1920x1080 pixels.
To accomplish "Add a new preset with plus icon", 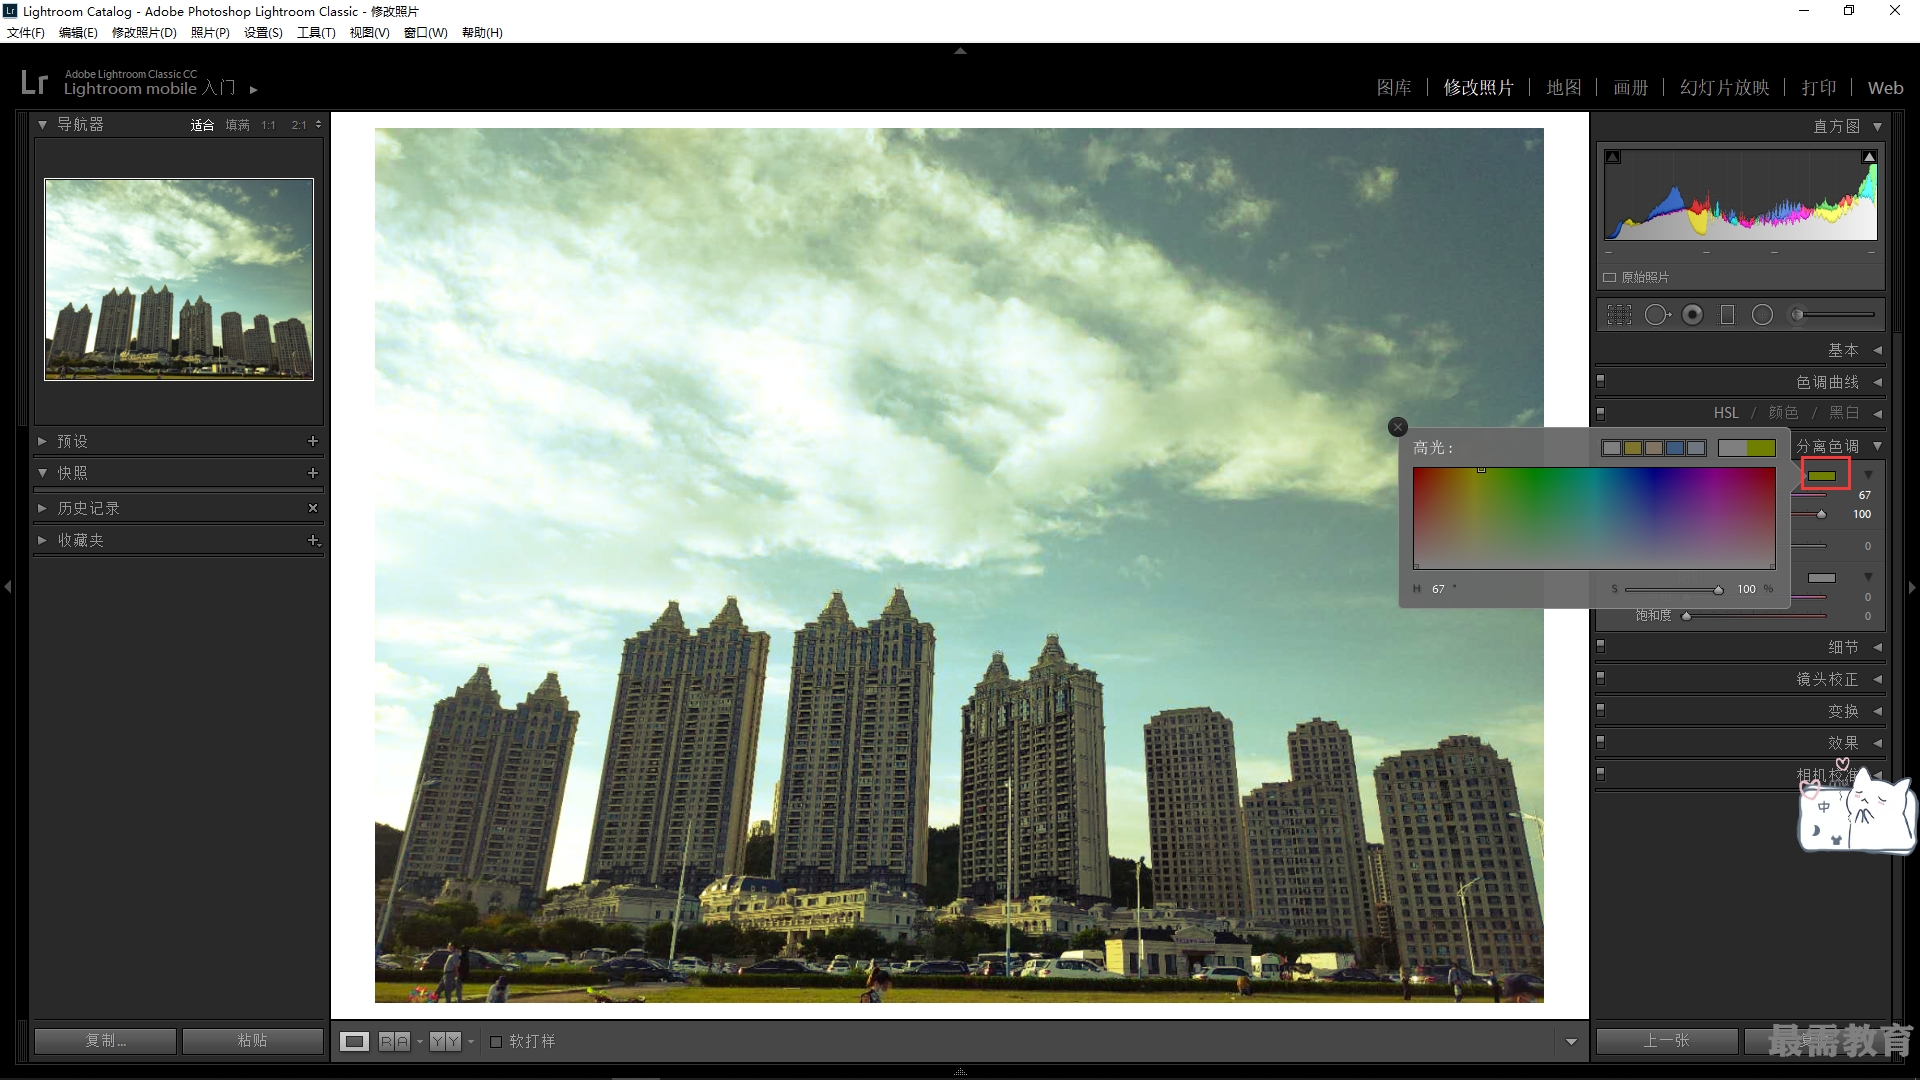I will point(313,441).
